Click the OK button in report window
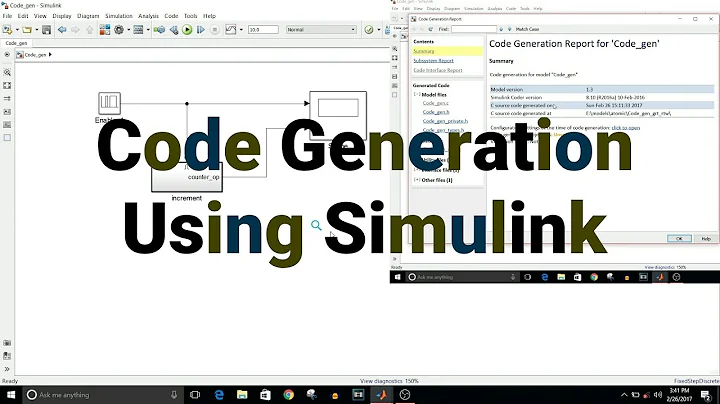Viewport: 720px width, 404px height. (679, 238)
